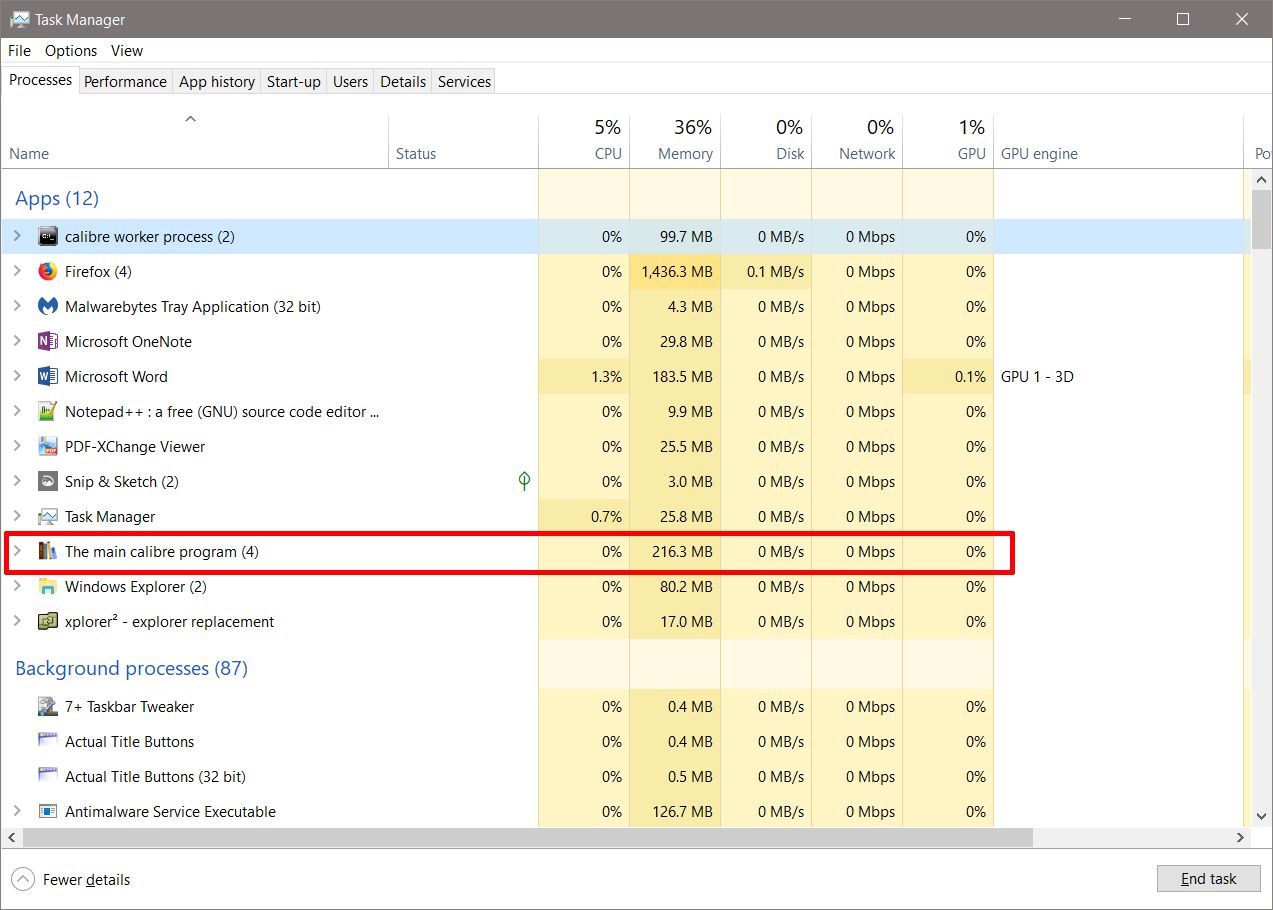Click the xplorer² explorer replacement icon
This screenshot has height=910, width=1273.
click(x=48, y=622)
